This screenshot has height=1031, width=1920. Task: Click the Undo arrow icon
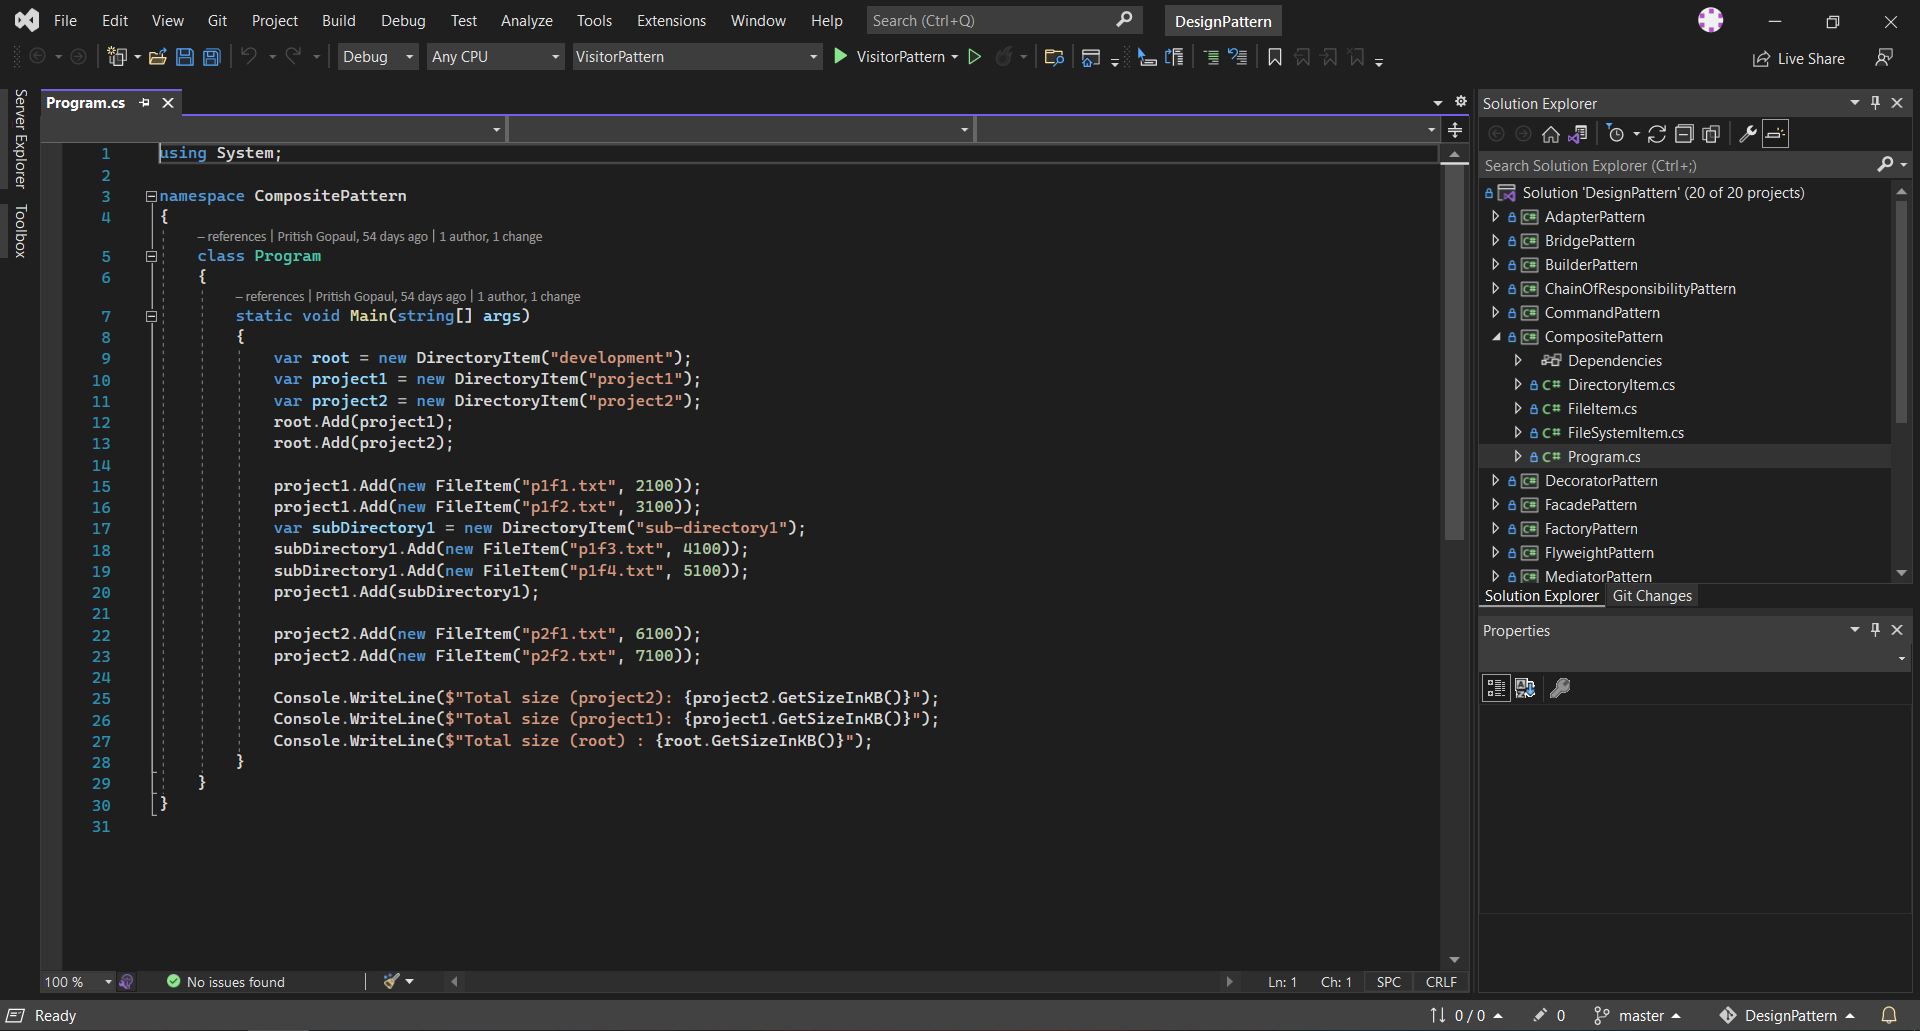pos(249,57)
